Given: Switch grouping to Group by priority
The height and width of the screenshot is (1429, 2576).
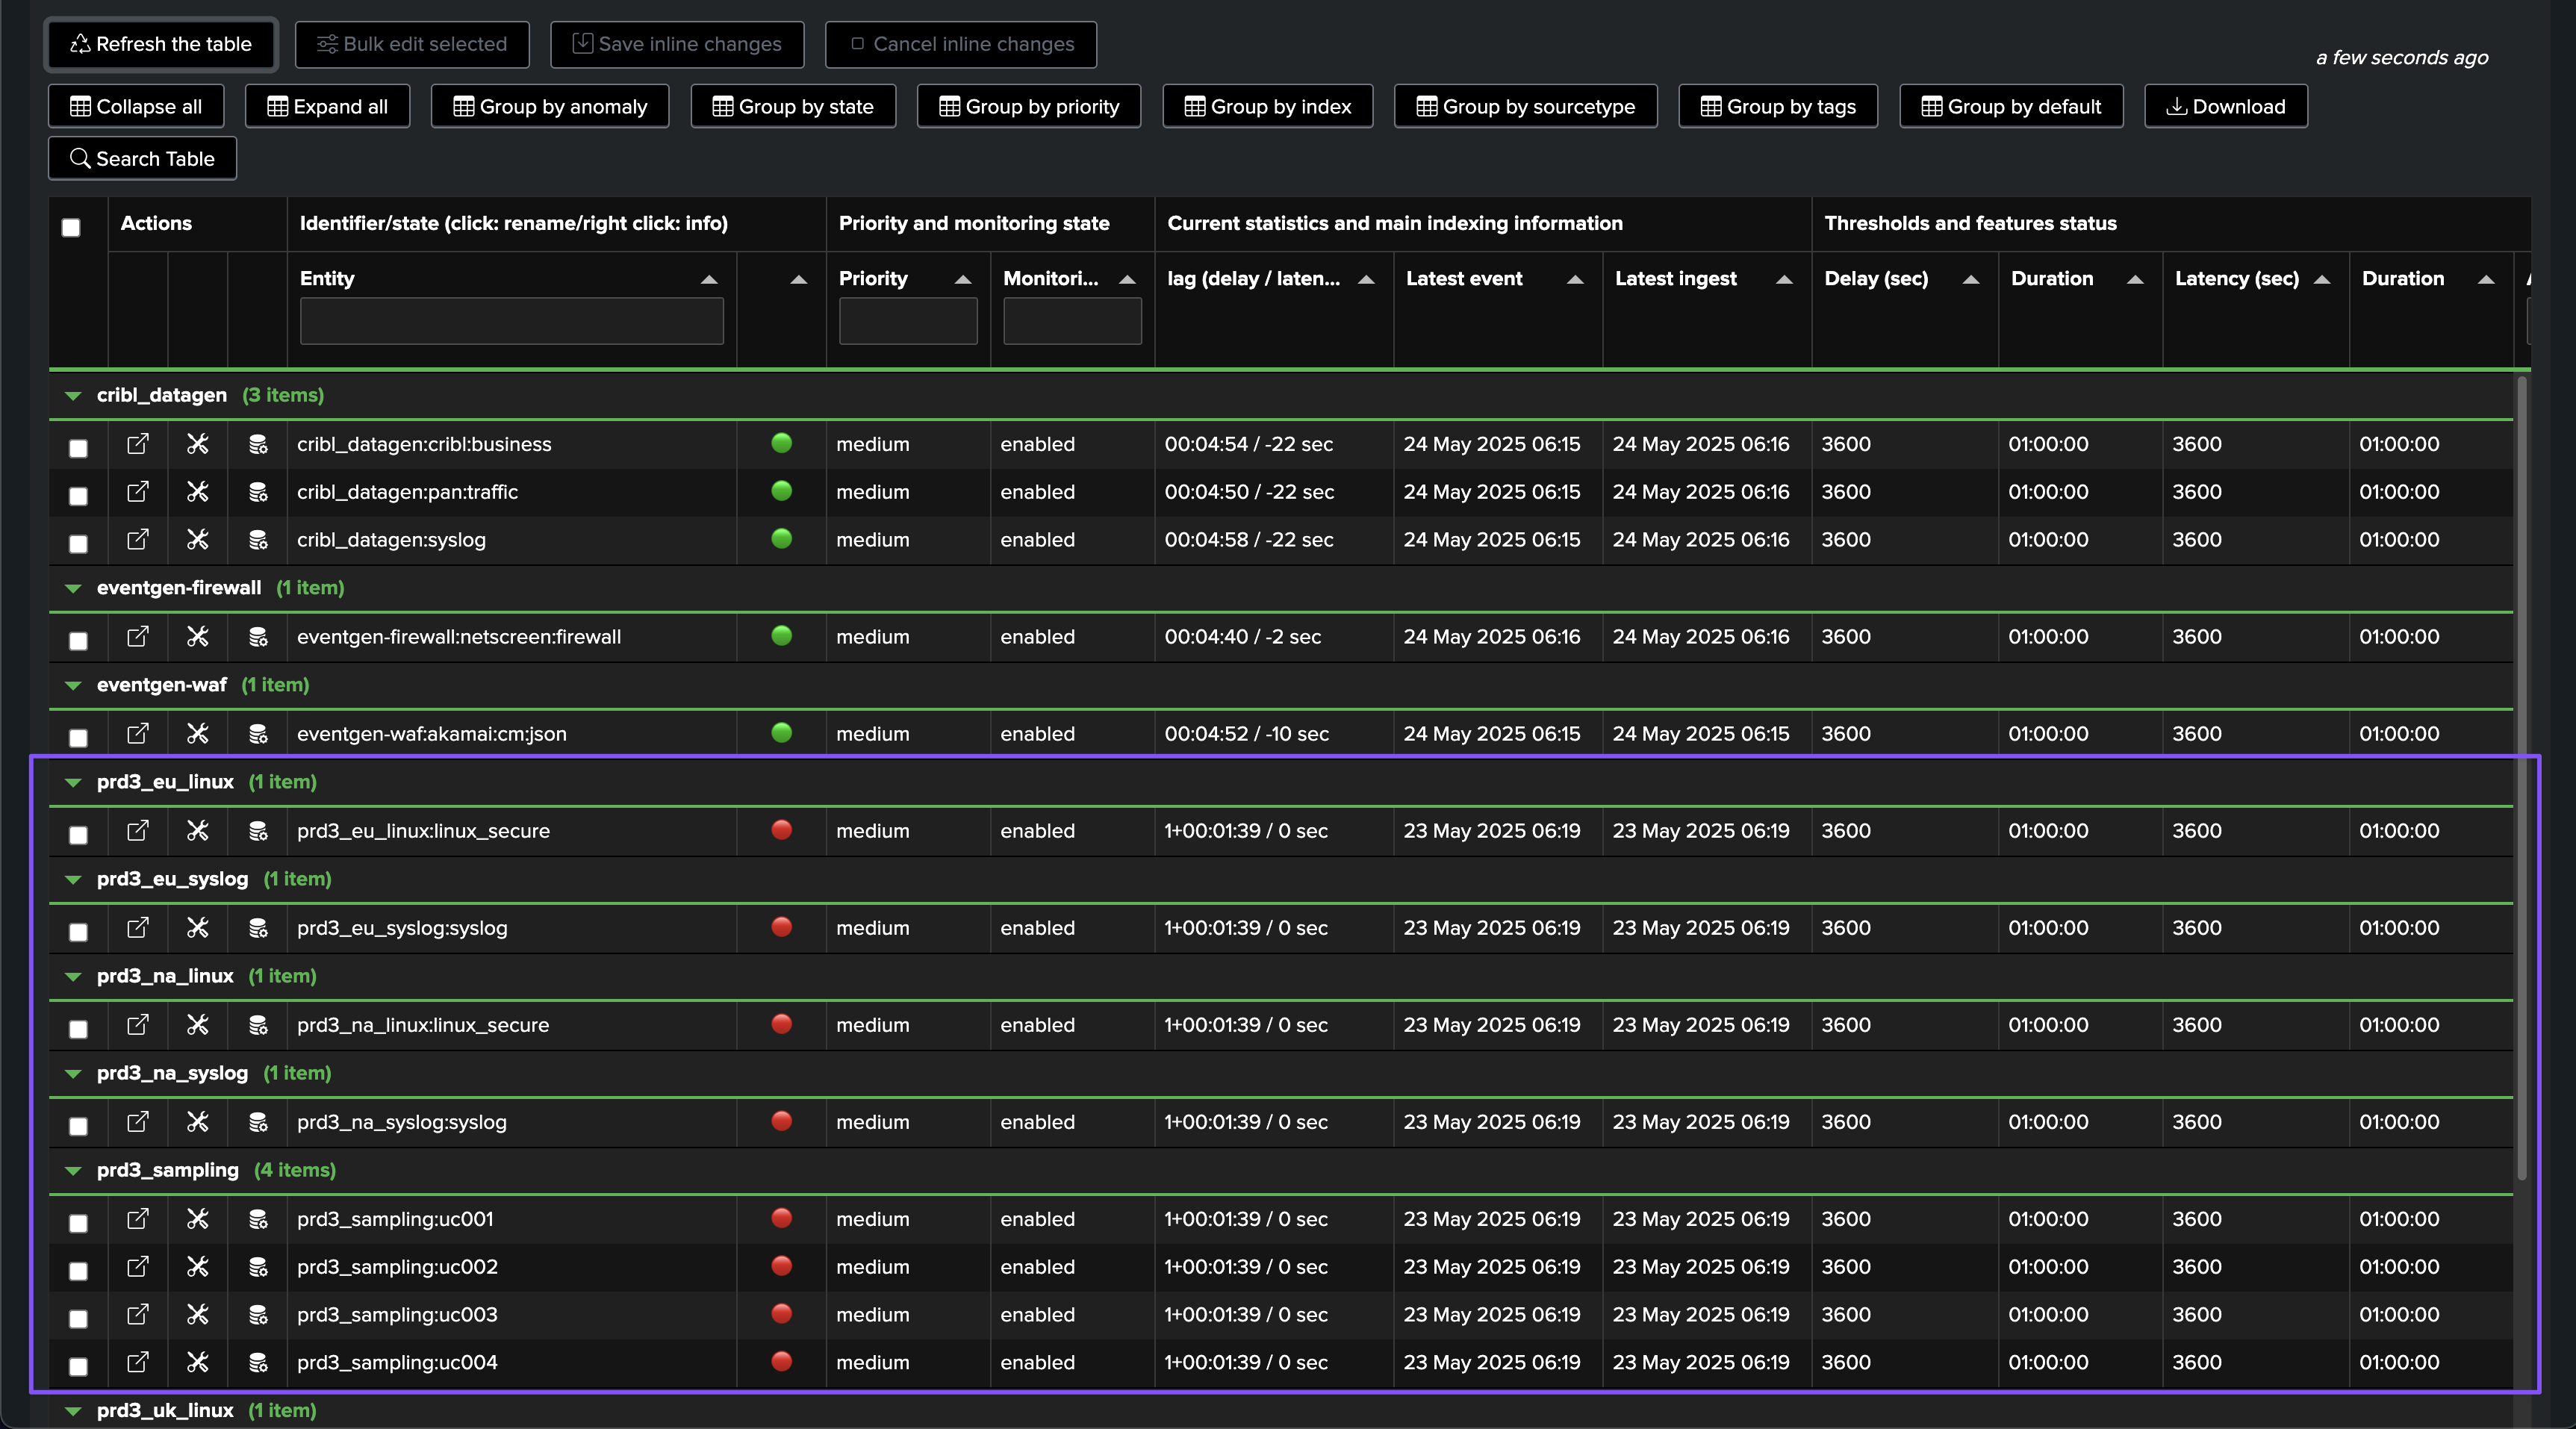Looking at the screenshot, I should [1028, 106].
